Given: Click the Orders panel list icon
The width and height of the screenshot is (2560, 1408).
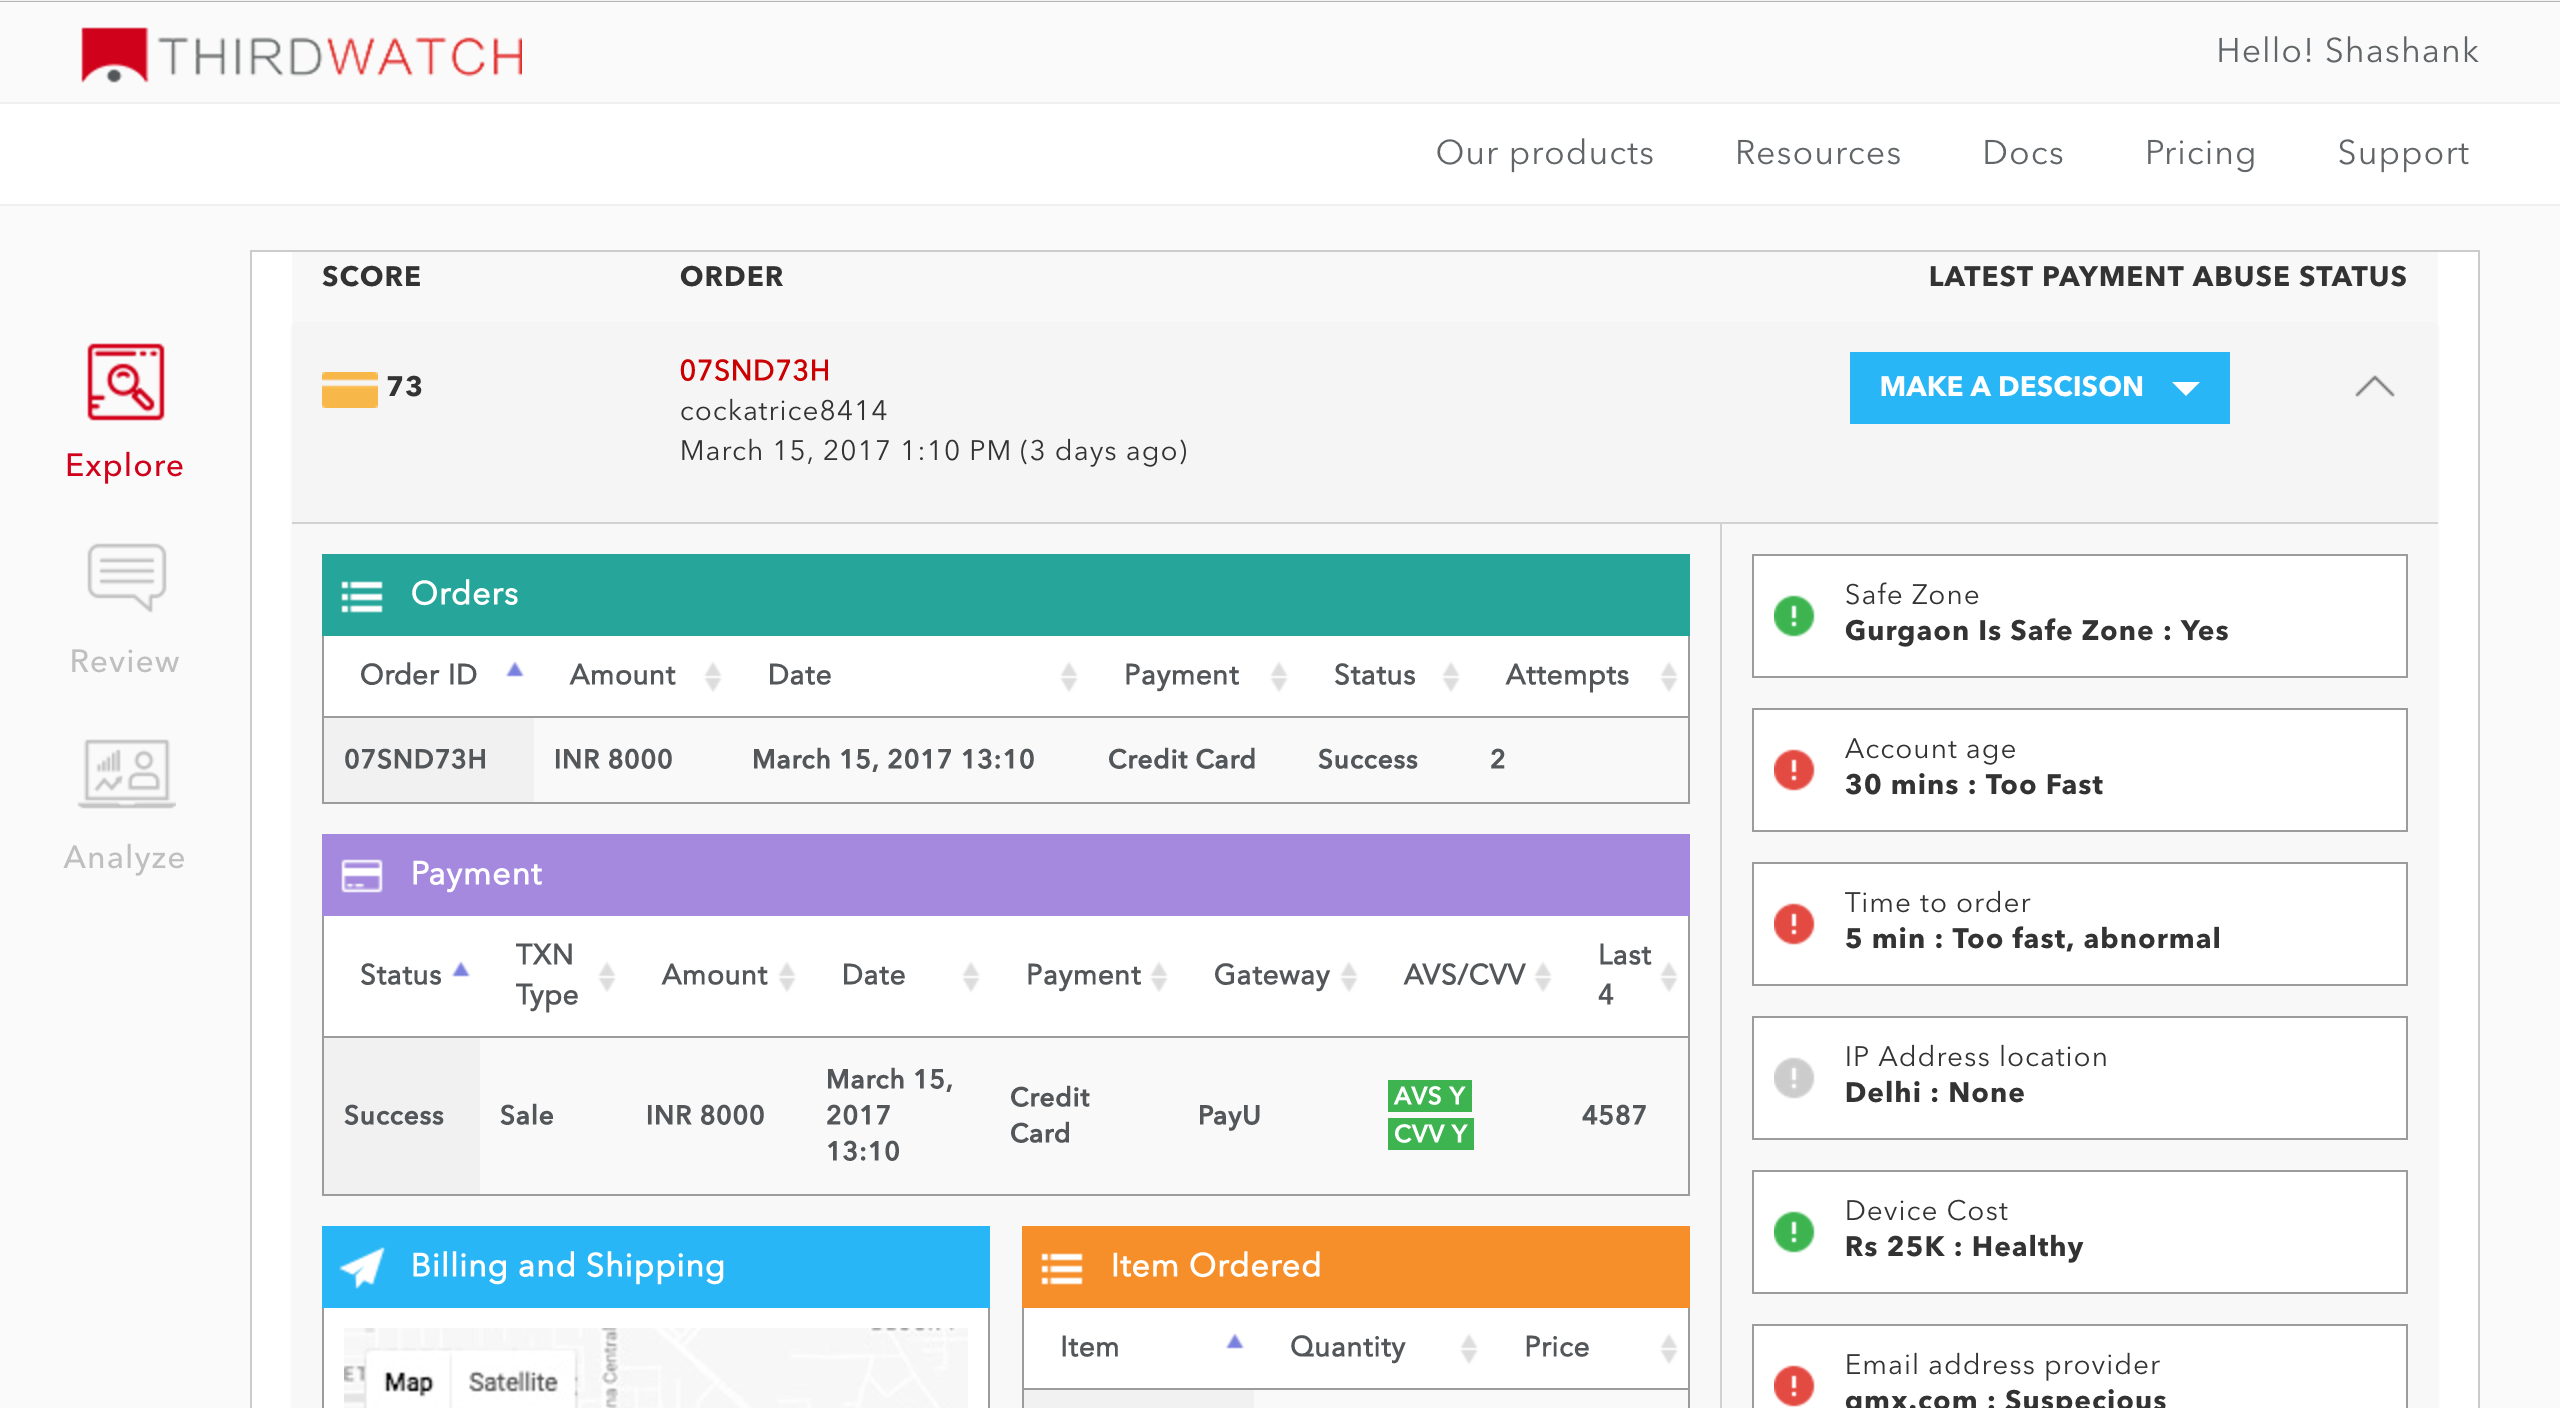Looking at the screenshot, I should (362, 595).
